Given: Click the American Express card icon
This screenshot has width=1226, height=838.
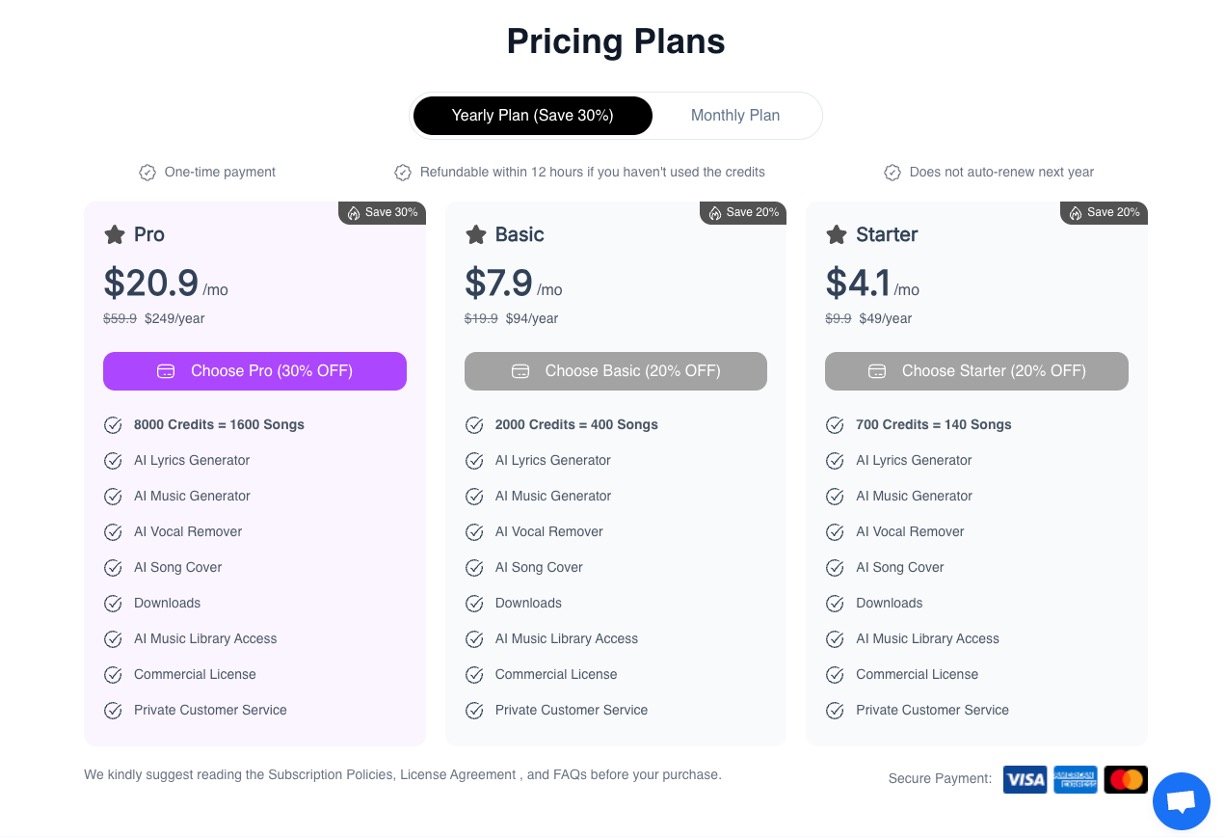Looking at the screenshot, I should [1075, 780].
